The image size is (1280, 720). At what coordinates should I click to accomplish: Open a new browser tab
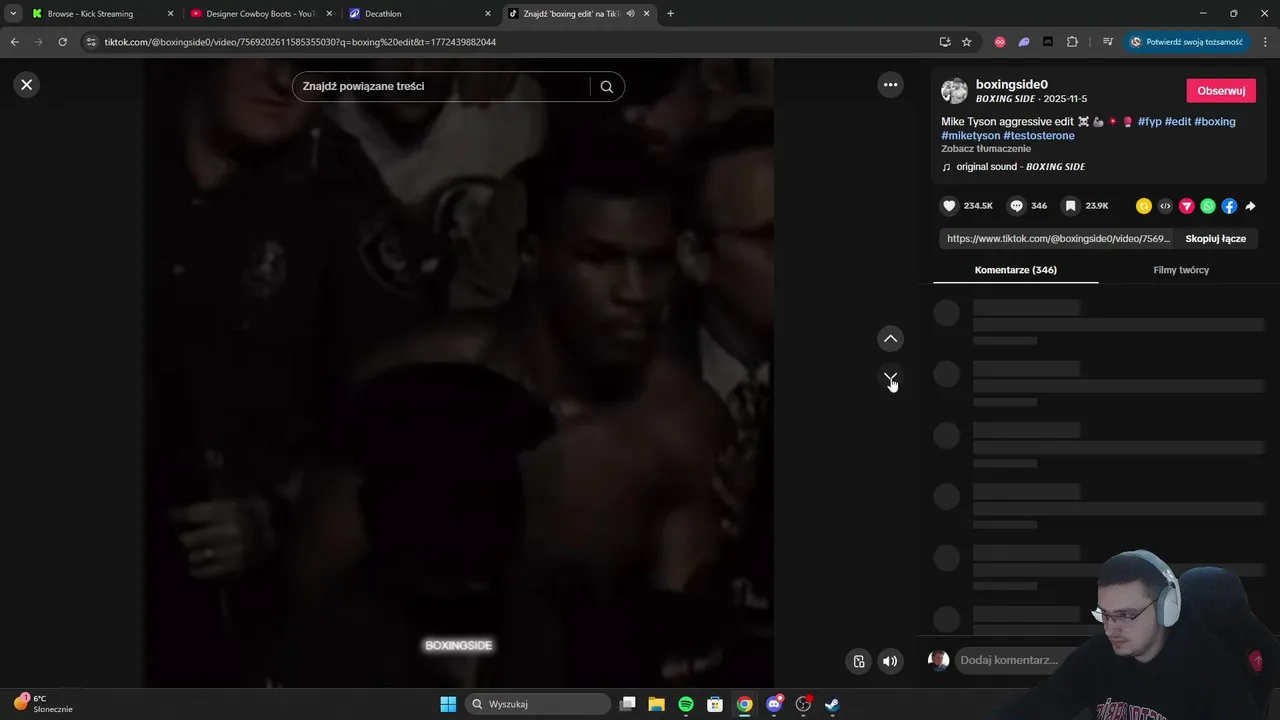tap(670, 14)
